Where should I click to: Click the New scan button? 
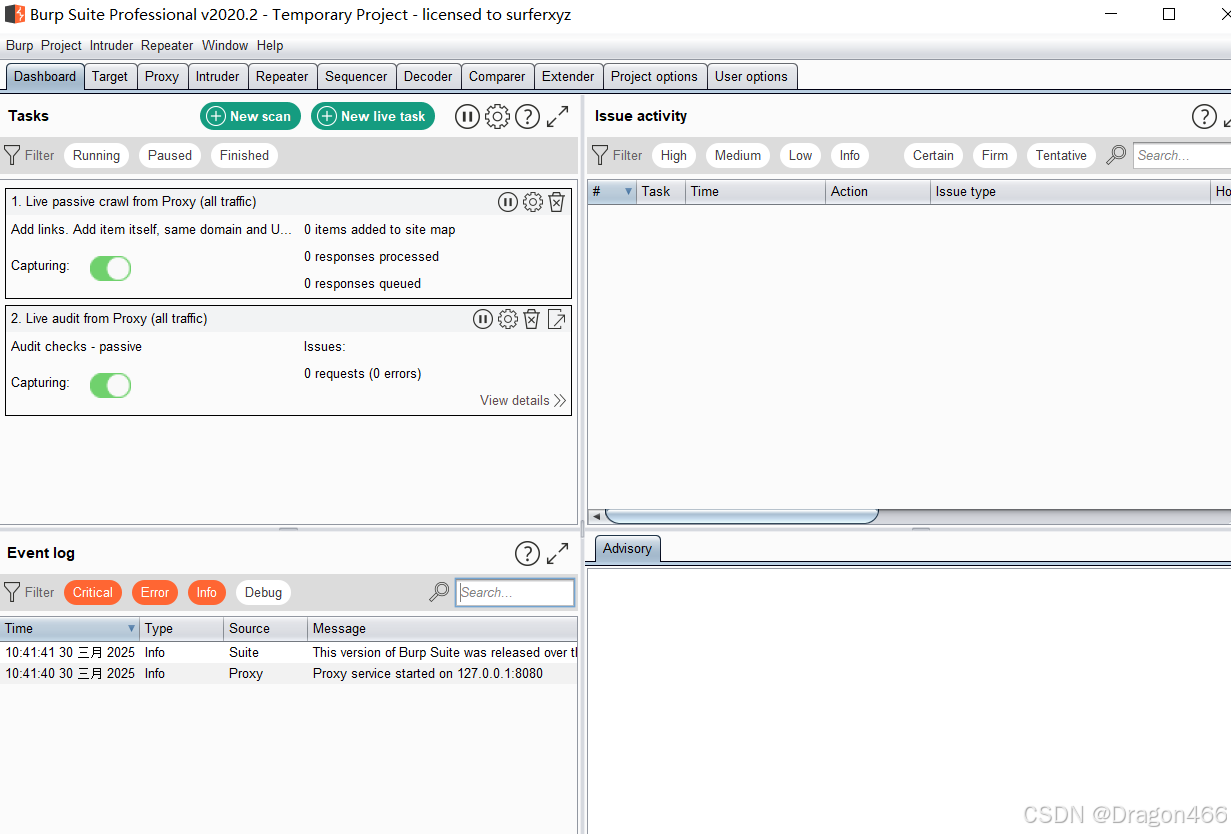[250, 116]
